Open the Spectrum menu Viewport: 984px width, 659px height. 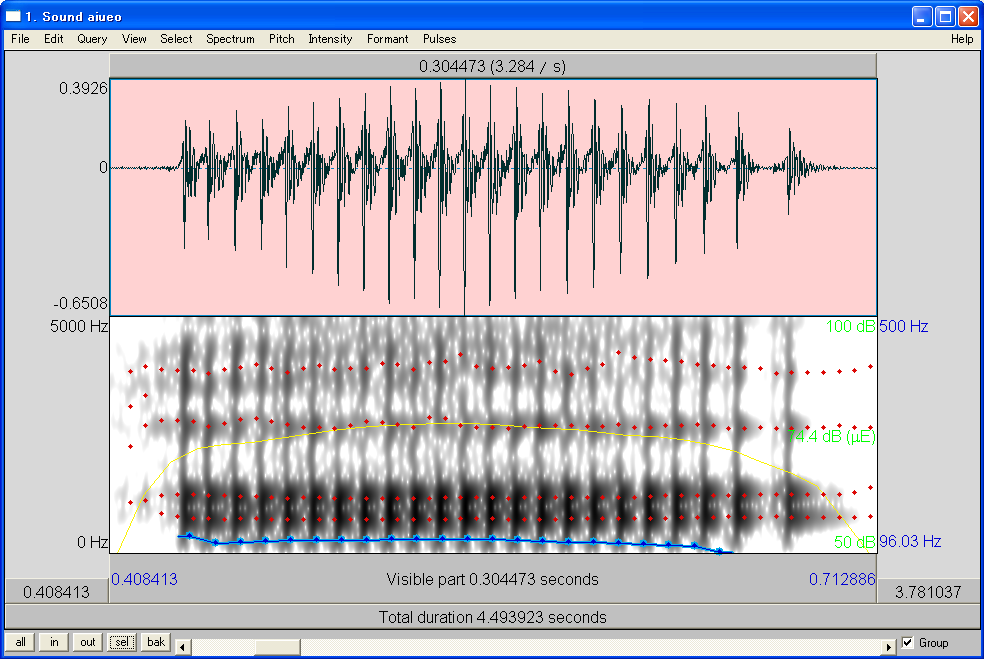230,39
